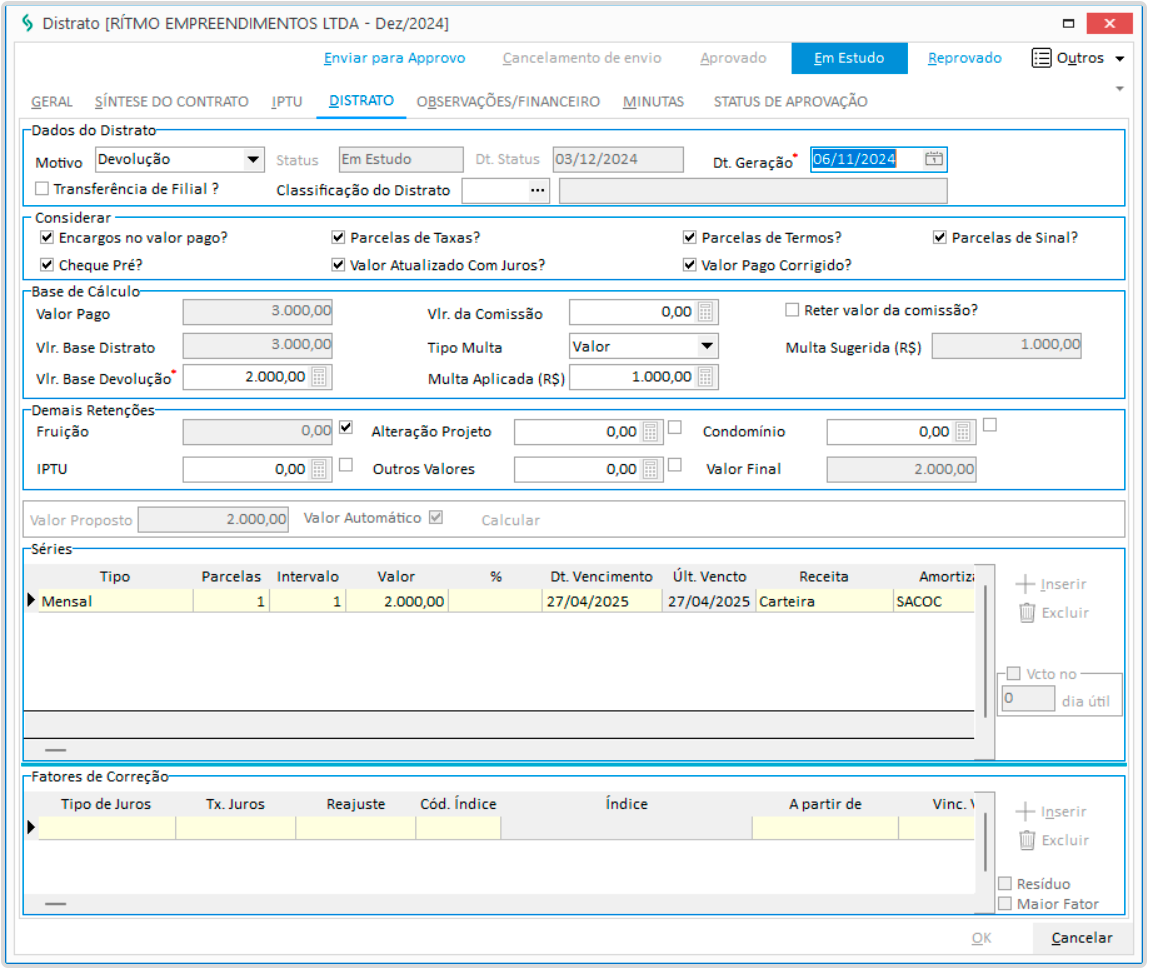Image resolution: width=1149 pixels, height=969 pixels.
Task: Open the Tipo Multa dropdown
Action: pyautogui.click(x=707, y=347)
